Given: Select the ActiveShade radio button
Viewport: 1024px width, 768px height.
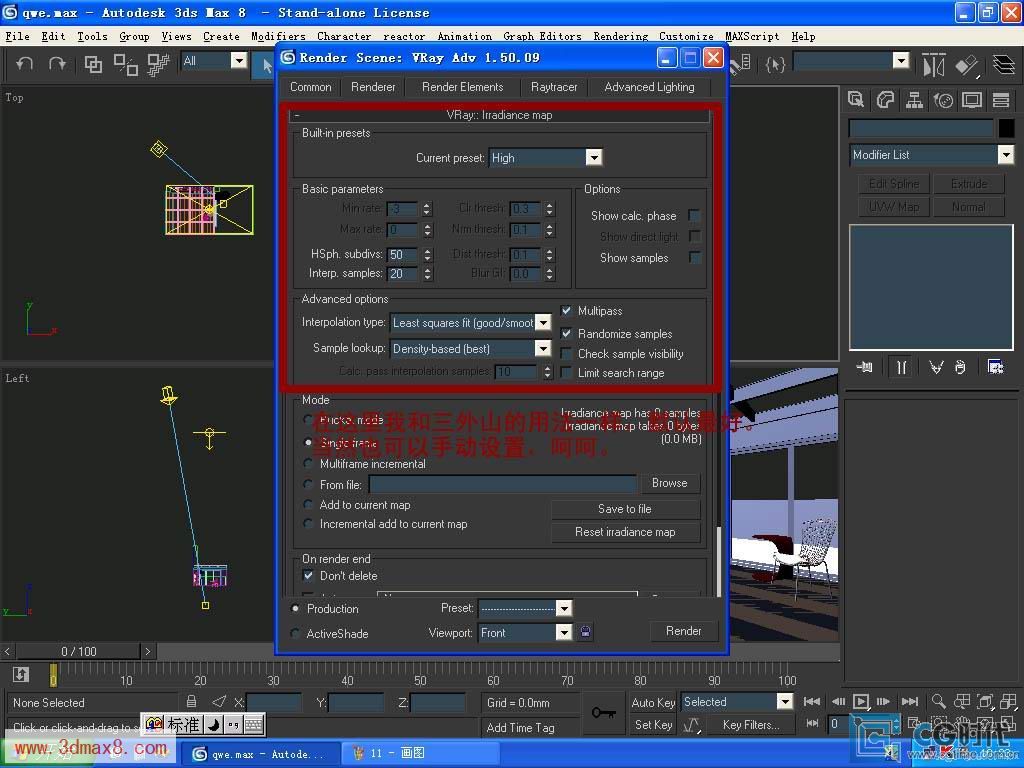Looking at the screenshot, I should 295,633.
